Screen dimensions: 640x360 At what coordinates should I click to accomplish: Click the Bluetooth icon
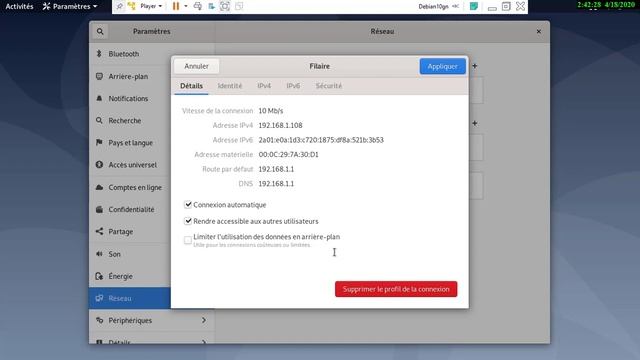click(x=99, y=53)
